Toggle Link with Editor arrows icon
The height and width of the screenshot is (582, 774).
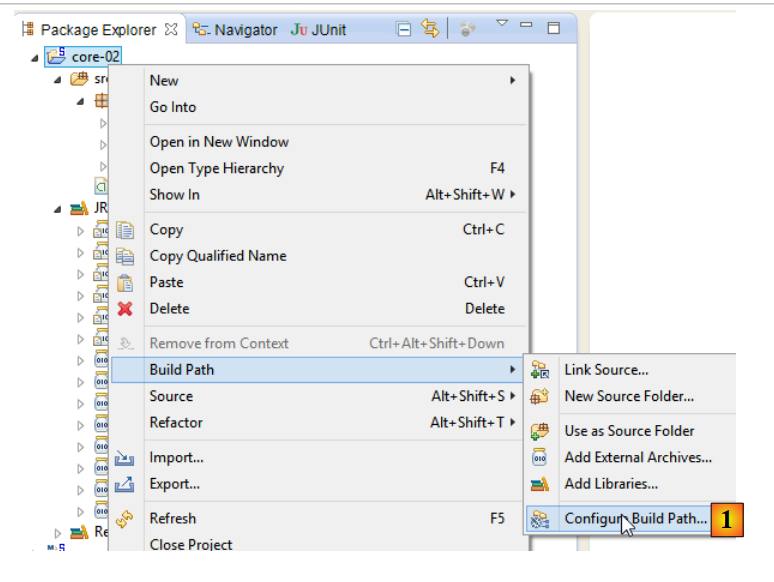[x=430, y=29]
